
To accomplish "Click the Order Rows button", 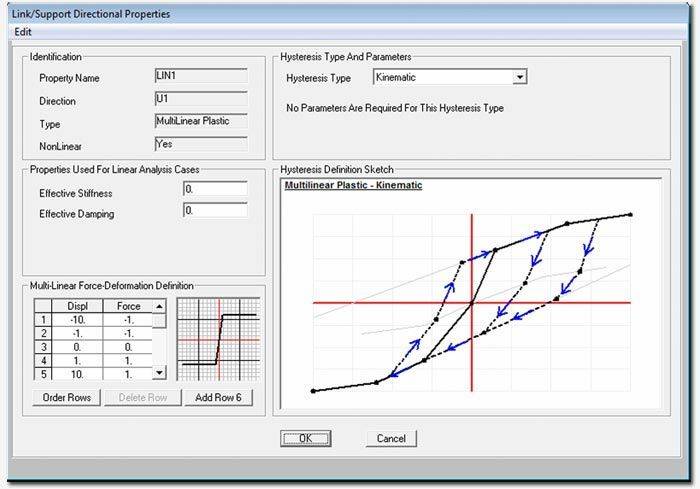I will tap(67, 397).
